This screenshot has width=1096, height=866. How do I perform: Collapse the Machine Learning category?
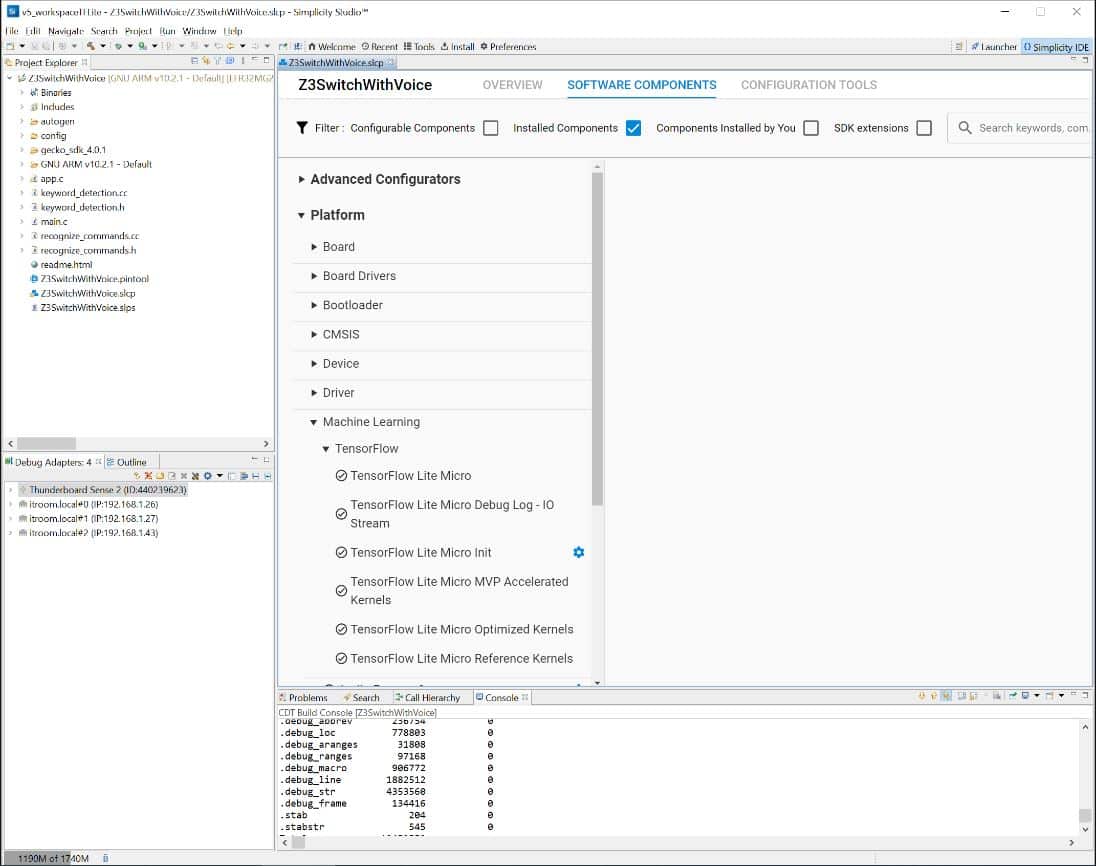314,422
